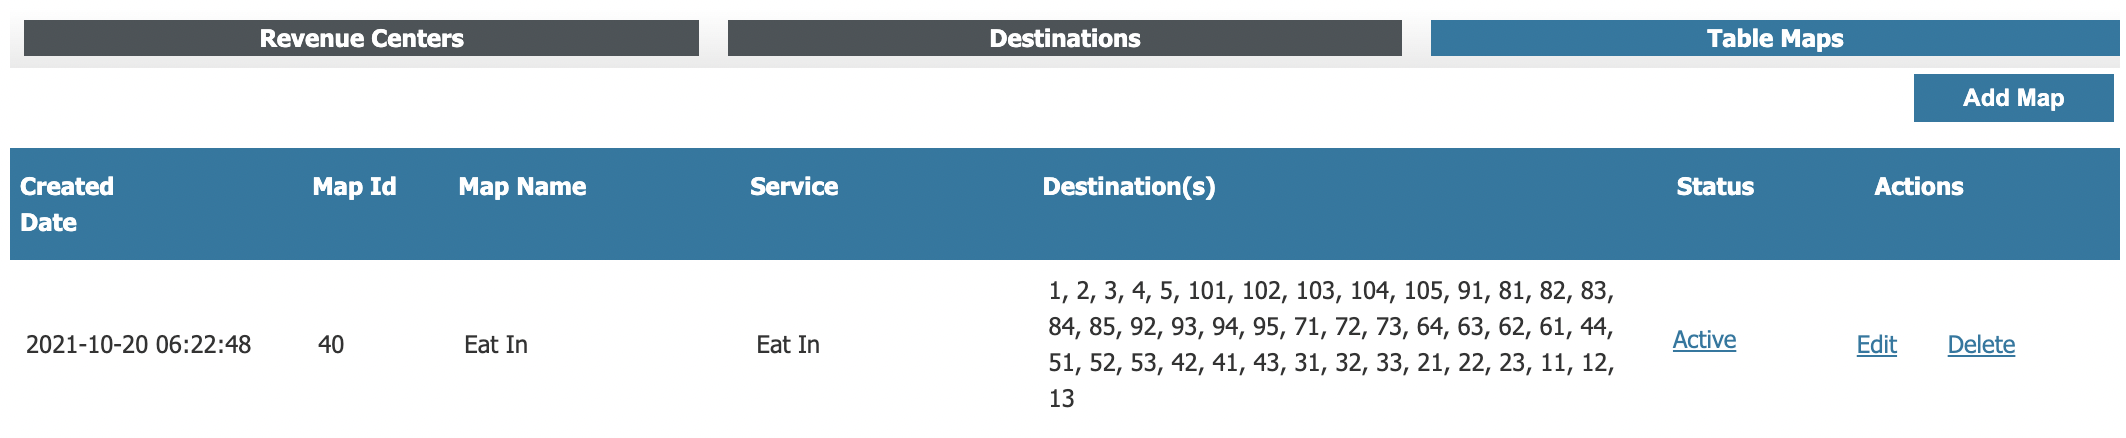Screen dimensions: 2126x438
Task: Click the Map Id column header
Action: [354, 187]
